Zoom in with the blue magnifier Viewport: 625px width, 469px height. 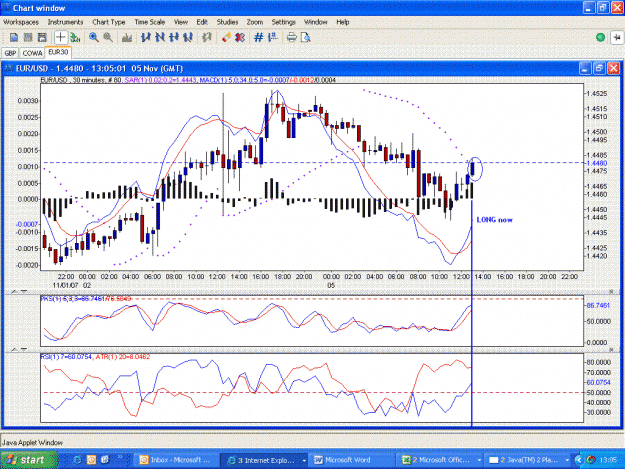click(x=94, y=37)
